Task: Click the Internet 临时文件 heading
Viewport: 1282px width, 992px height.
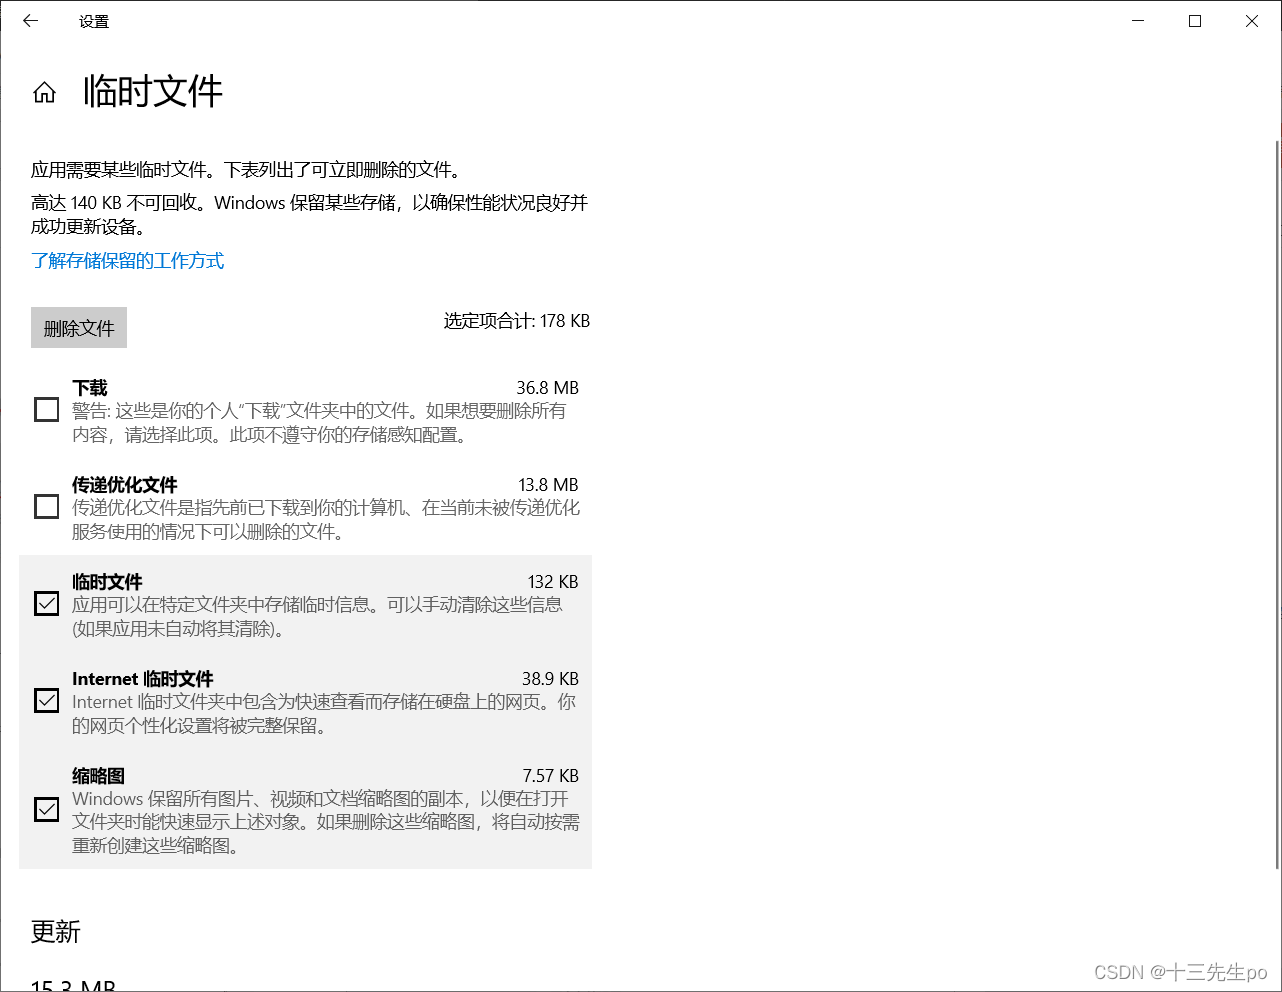Action: 143,678
